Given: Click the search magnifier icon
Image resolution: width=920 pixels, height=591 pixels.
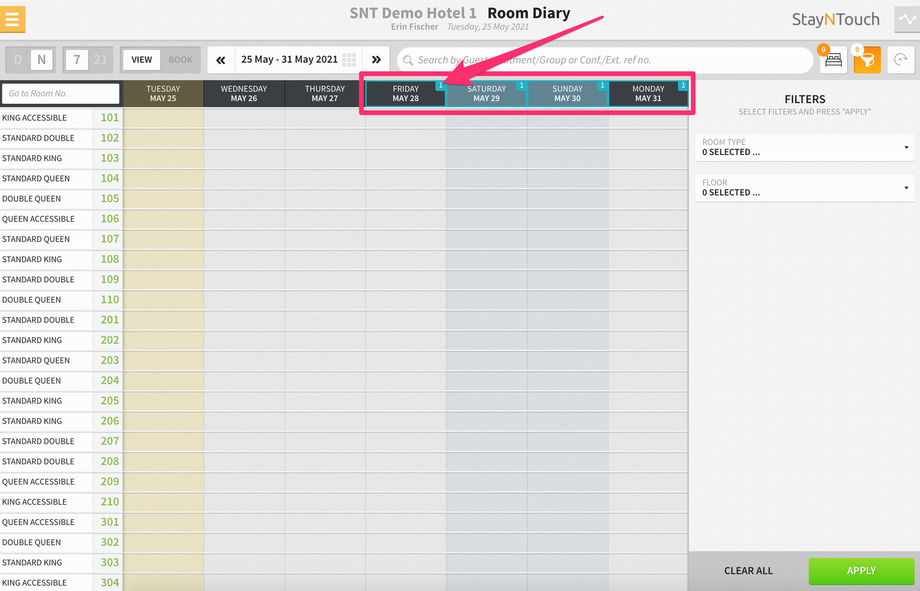Looking at the screenshot, I should 408,60.
